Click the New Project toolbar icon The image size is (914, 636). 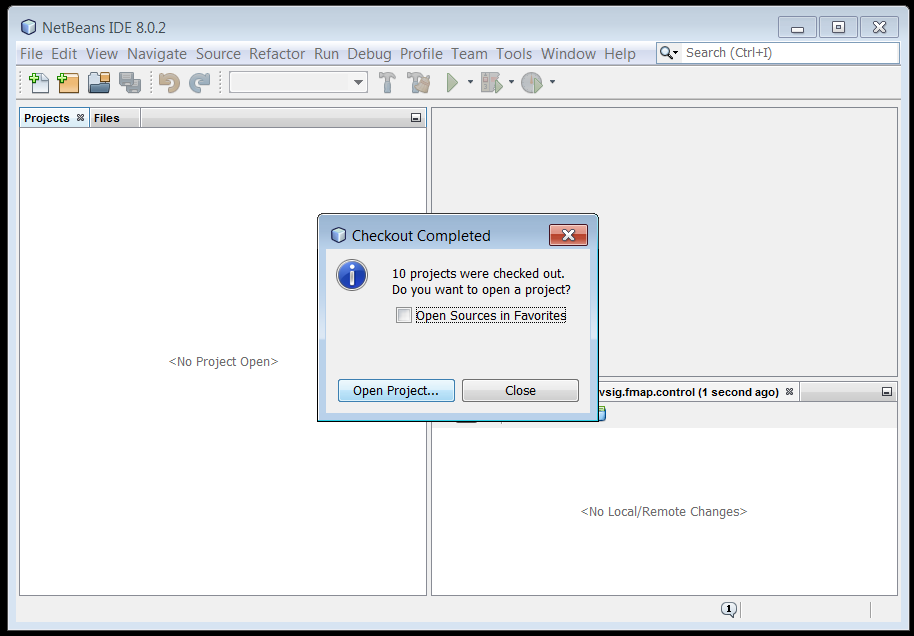pos(68,83)
